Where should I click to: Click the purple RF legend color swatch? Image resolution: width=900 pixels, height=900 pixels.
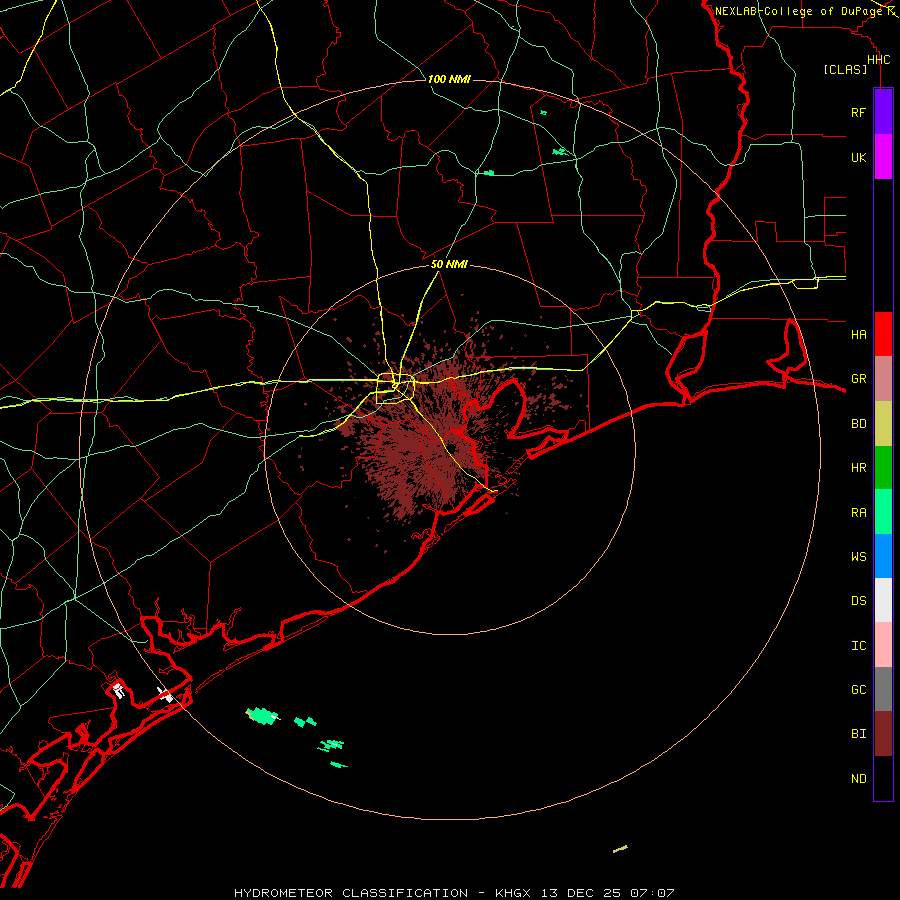point(883,112)
